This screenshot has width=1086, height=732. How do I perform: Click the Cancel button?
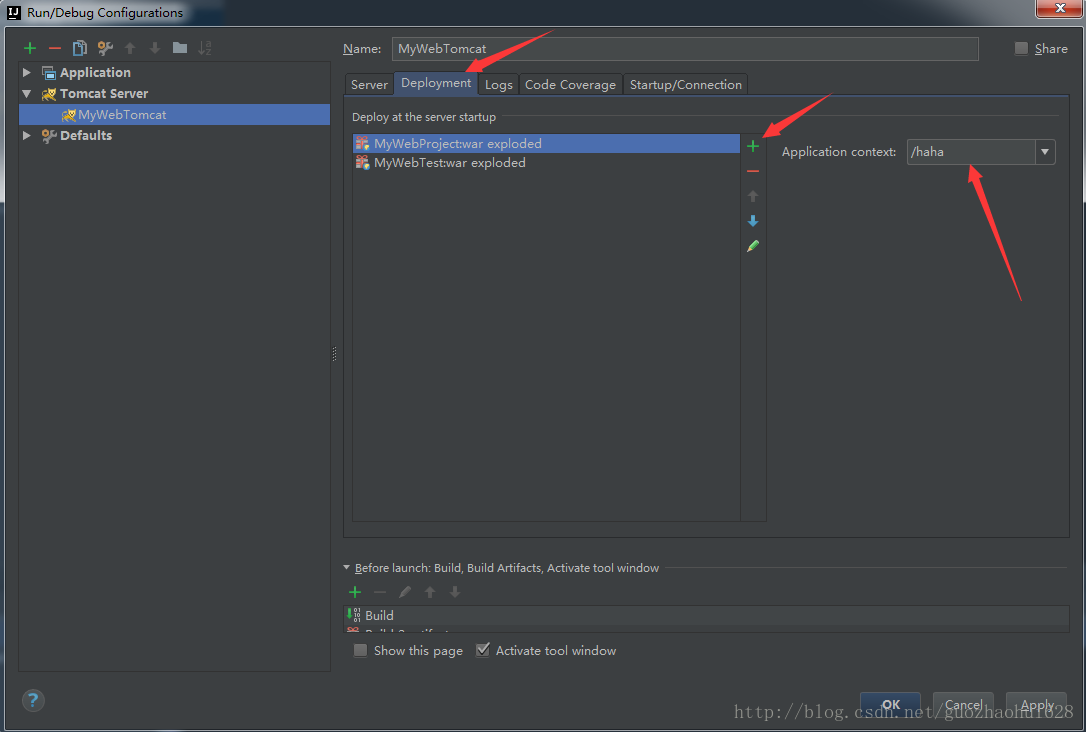pyautogui.click(x=963, y=705)
